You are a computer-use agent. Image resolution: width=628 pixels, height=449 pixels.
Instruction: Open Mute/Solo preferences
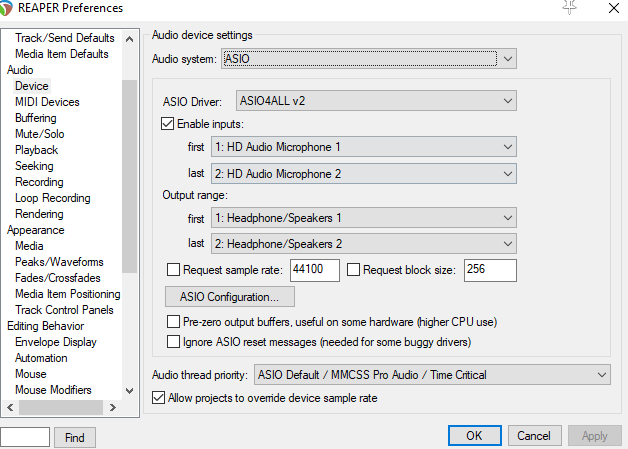[40, 134]
